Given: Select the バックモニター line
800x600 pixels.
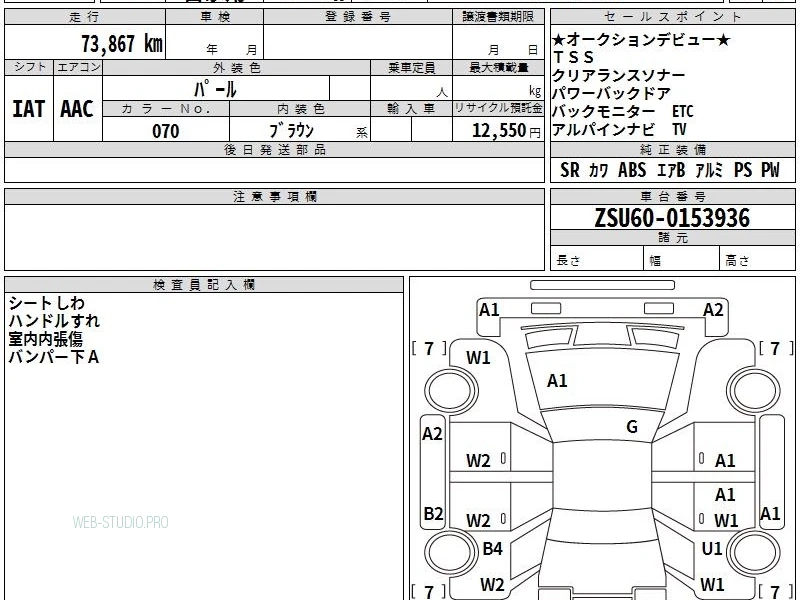Looking at the screenshot, I should click(604, 111).
